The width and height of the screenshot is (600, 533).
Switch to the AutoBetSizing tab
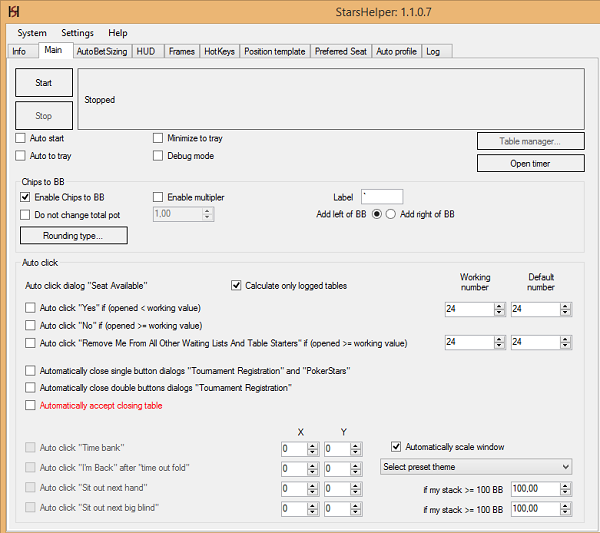click(102, 51)
